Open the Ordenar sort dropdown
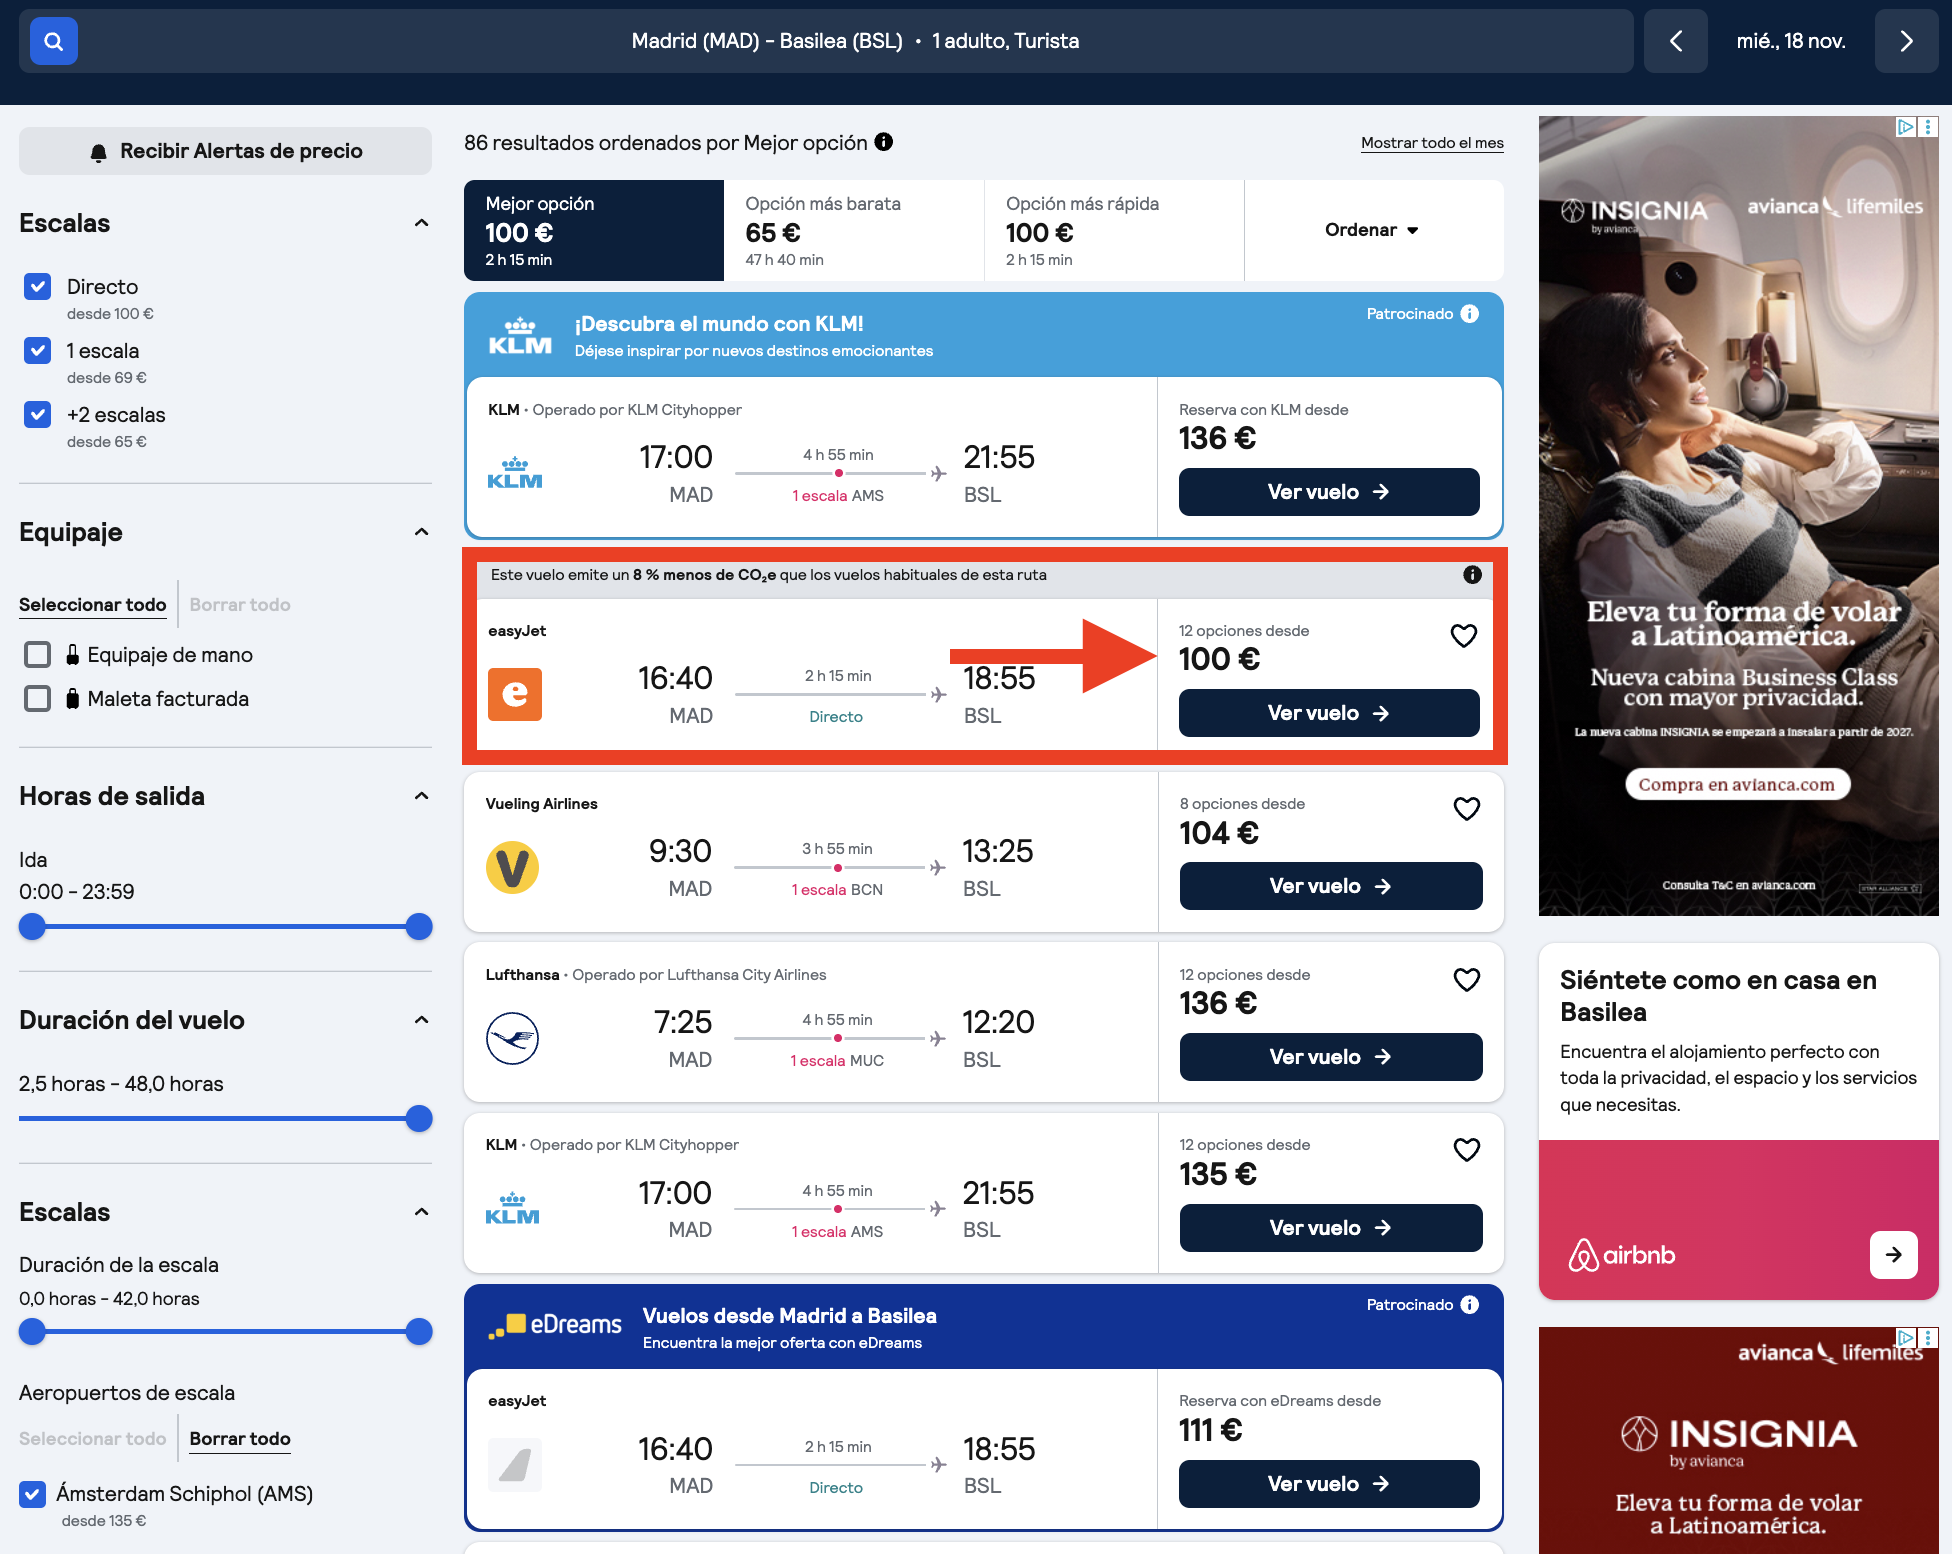The width and height of the screenshot is (1952, 1554). (x=1373, y=230)
